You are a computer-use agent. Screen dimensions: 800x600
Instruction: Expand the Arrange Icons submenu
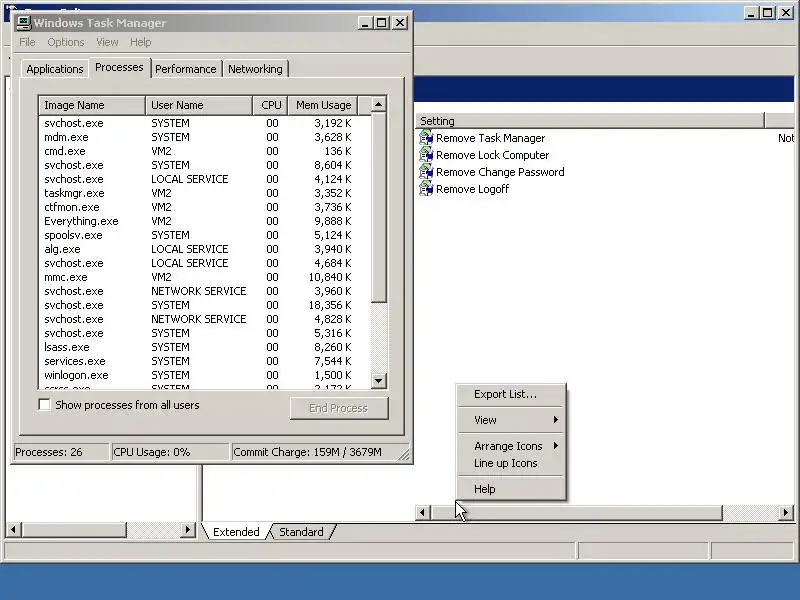[x=512, y=446]
